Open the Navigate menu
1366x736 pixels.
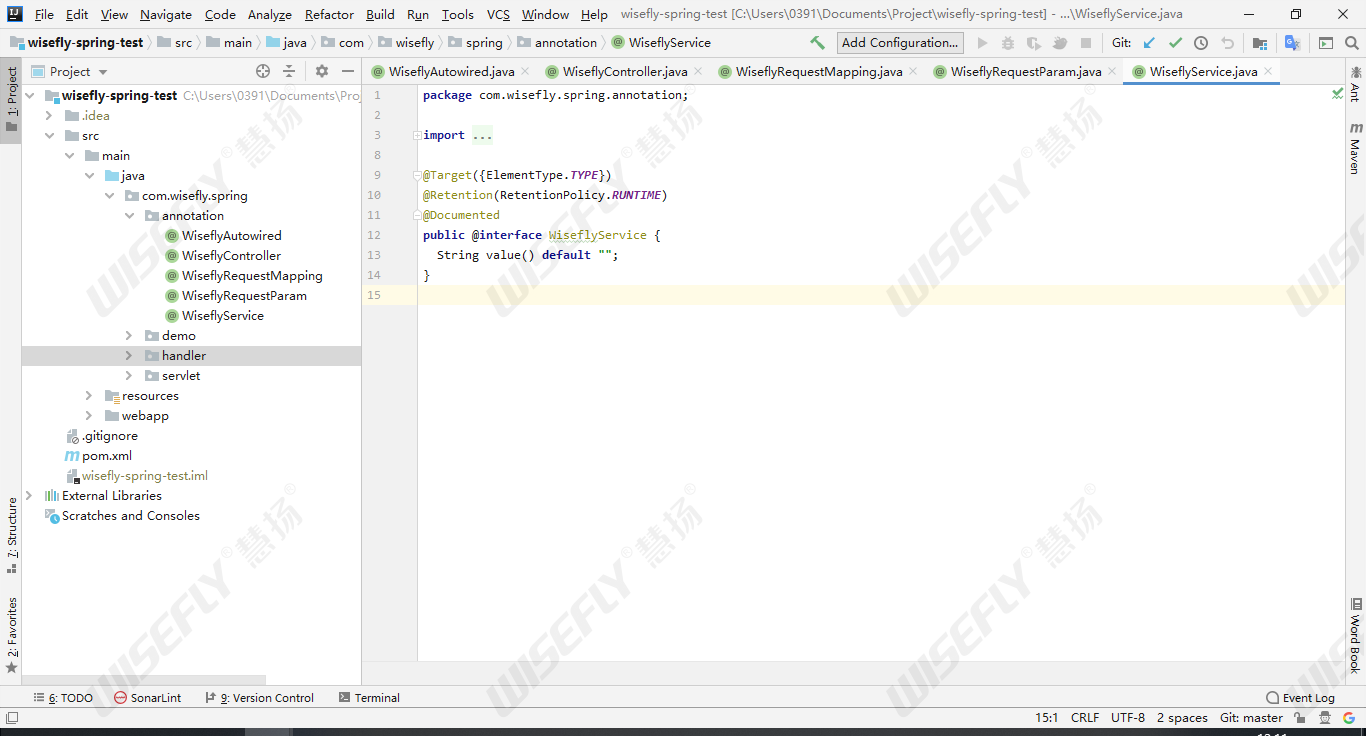[166, 14]
